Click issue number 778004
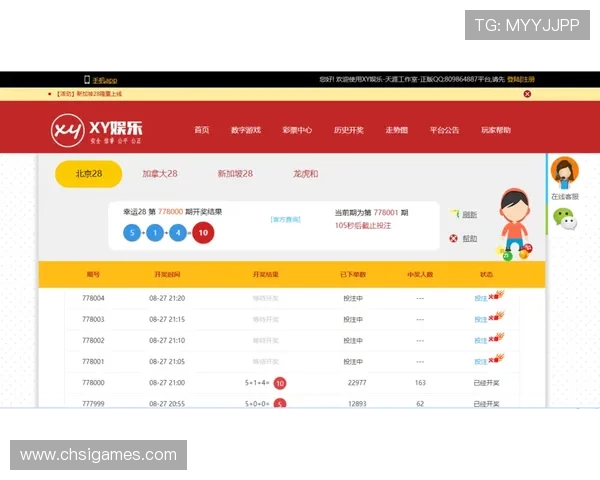 point(93,298)
